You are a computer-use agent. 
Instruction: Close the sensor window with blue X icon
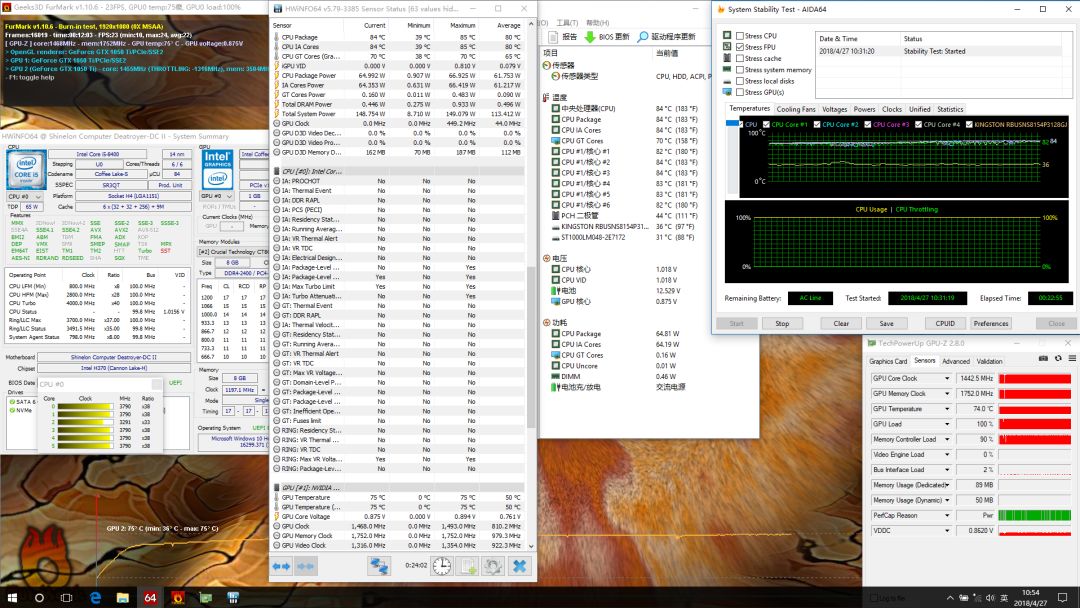pyautogui.click(x=520, y=566)
